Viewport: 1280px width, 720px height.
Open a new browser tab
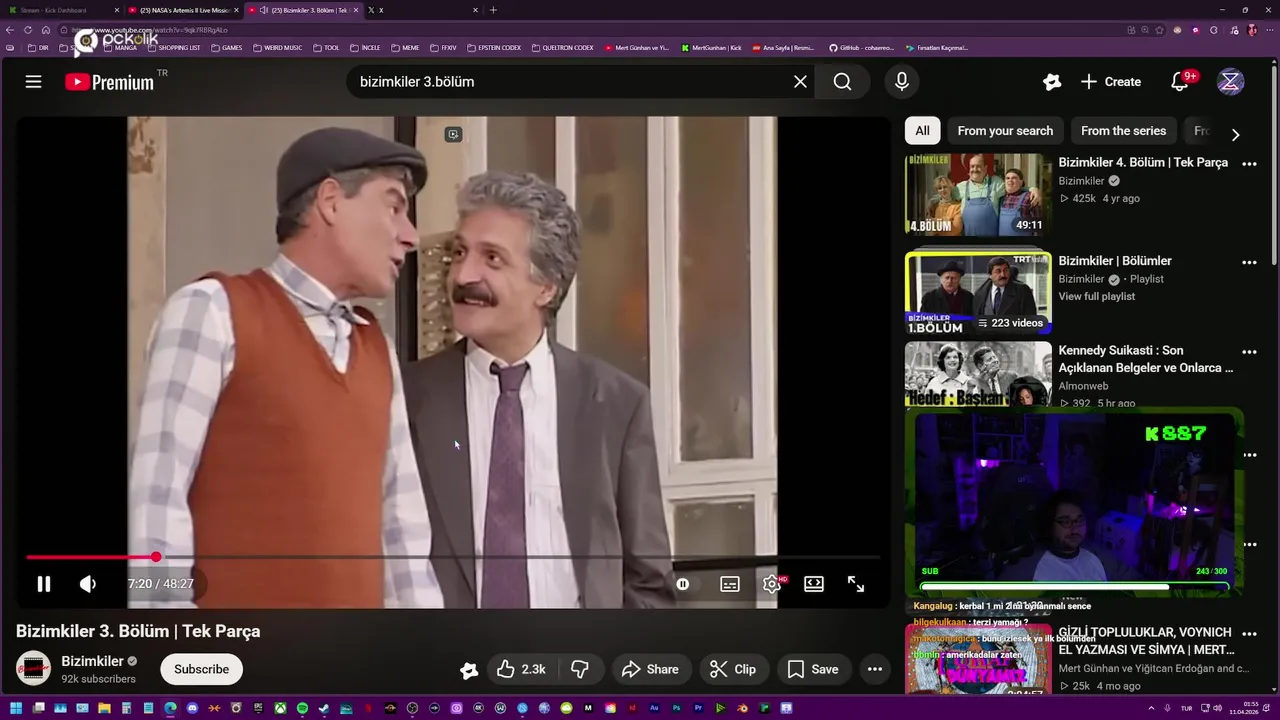click(493, 10)
